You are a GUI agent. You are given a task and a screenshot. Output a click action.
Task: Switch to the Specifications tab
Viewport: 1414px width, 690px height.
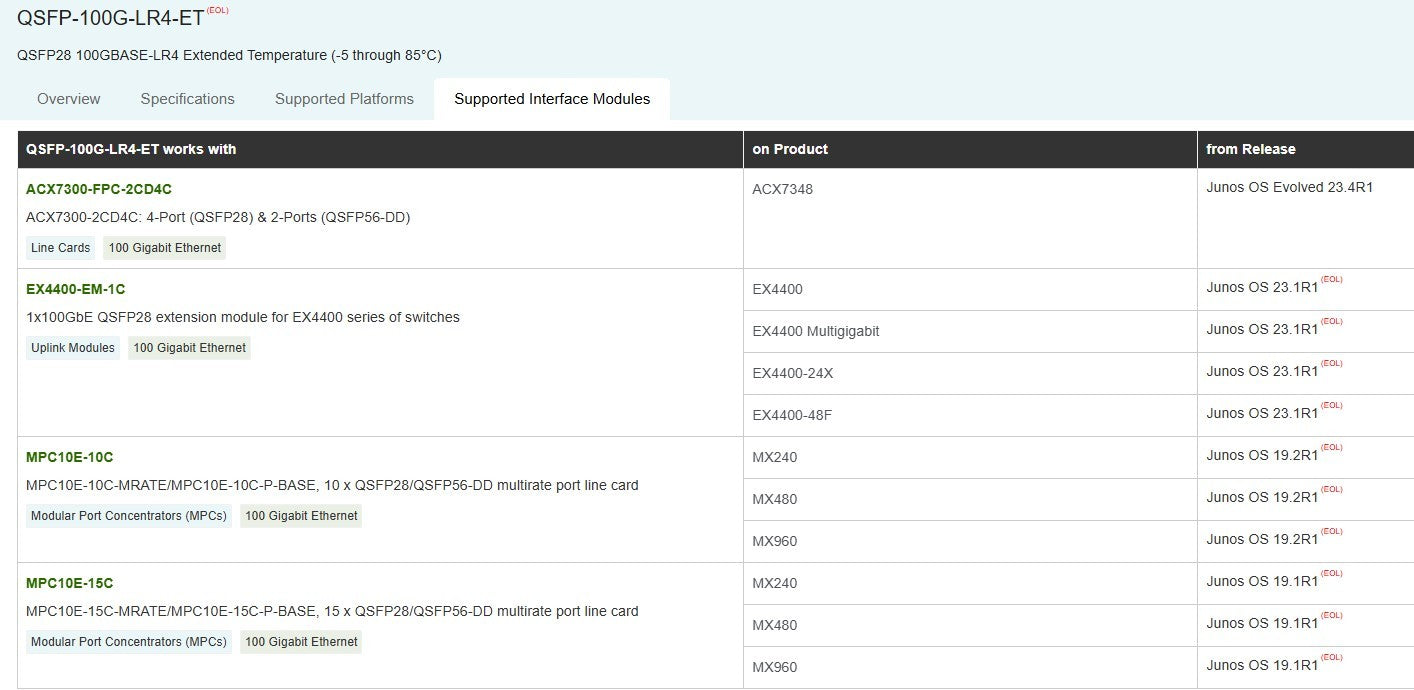point(188,99)
